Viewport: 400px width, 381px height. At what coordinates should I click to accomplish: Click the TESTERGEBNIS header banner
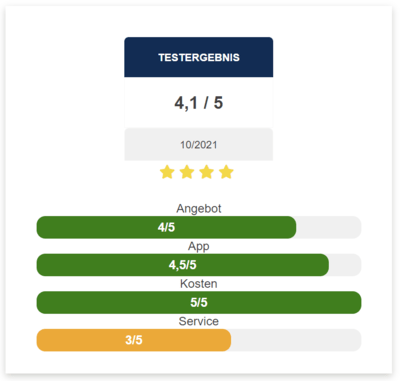click(199, 57)
